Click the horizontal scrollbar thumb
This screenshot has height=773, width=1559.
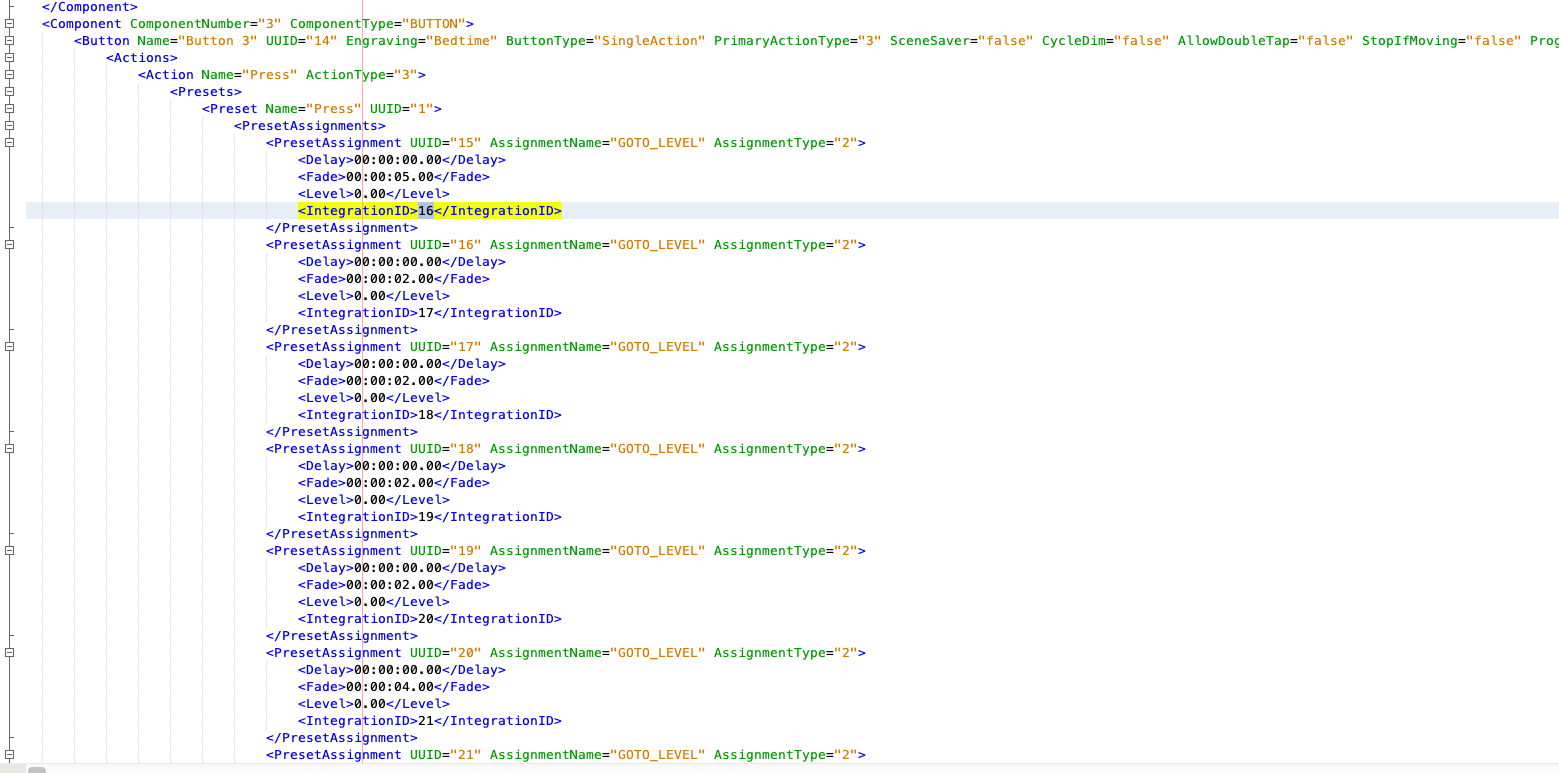(x=37, y=769)
